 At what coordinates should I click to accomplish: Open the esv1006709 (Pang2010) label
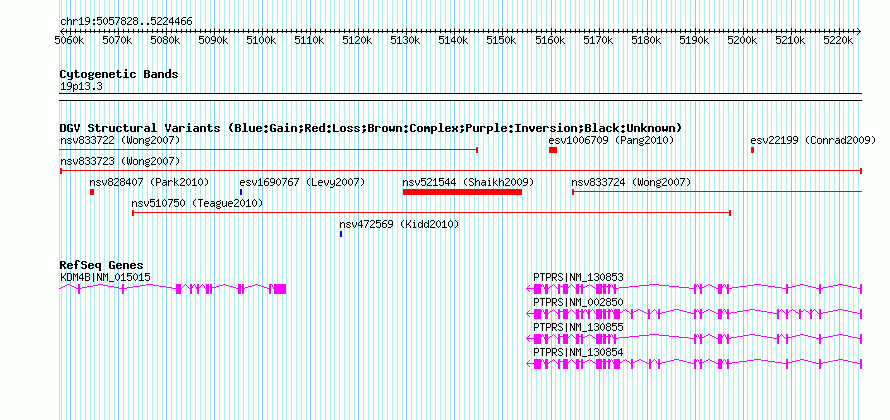[611, 140]
